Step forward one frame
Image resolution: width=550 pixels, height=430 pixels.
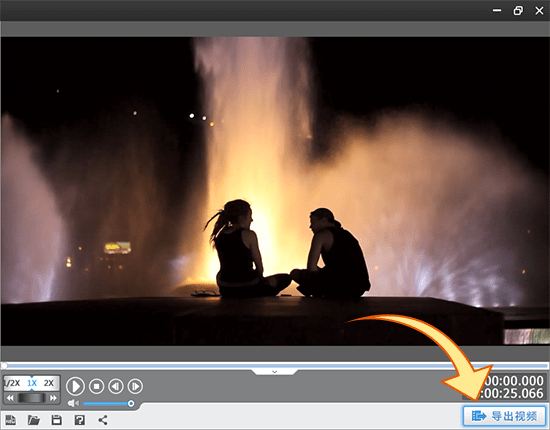135,386
